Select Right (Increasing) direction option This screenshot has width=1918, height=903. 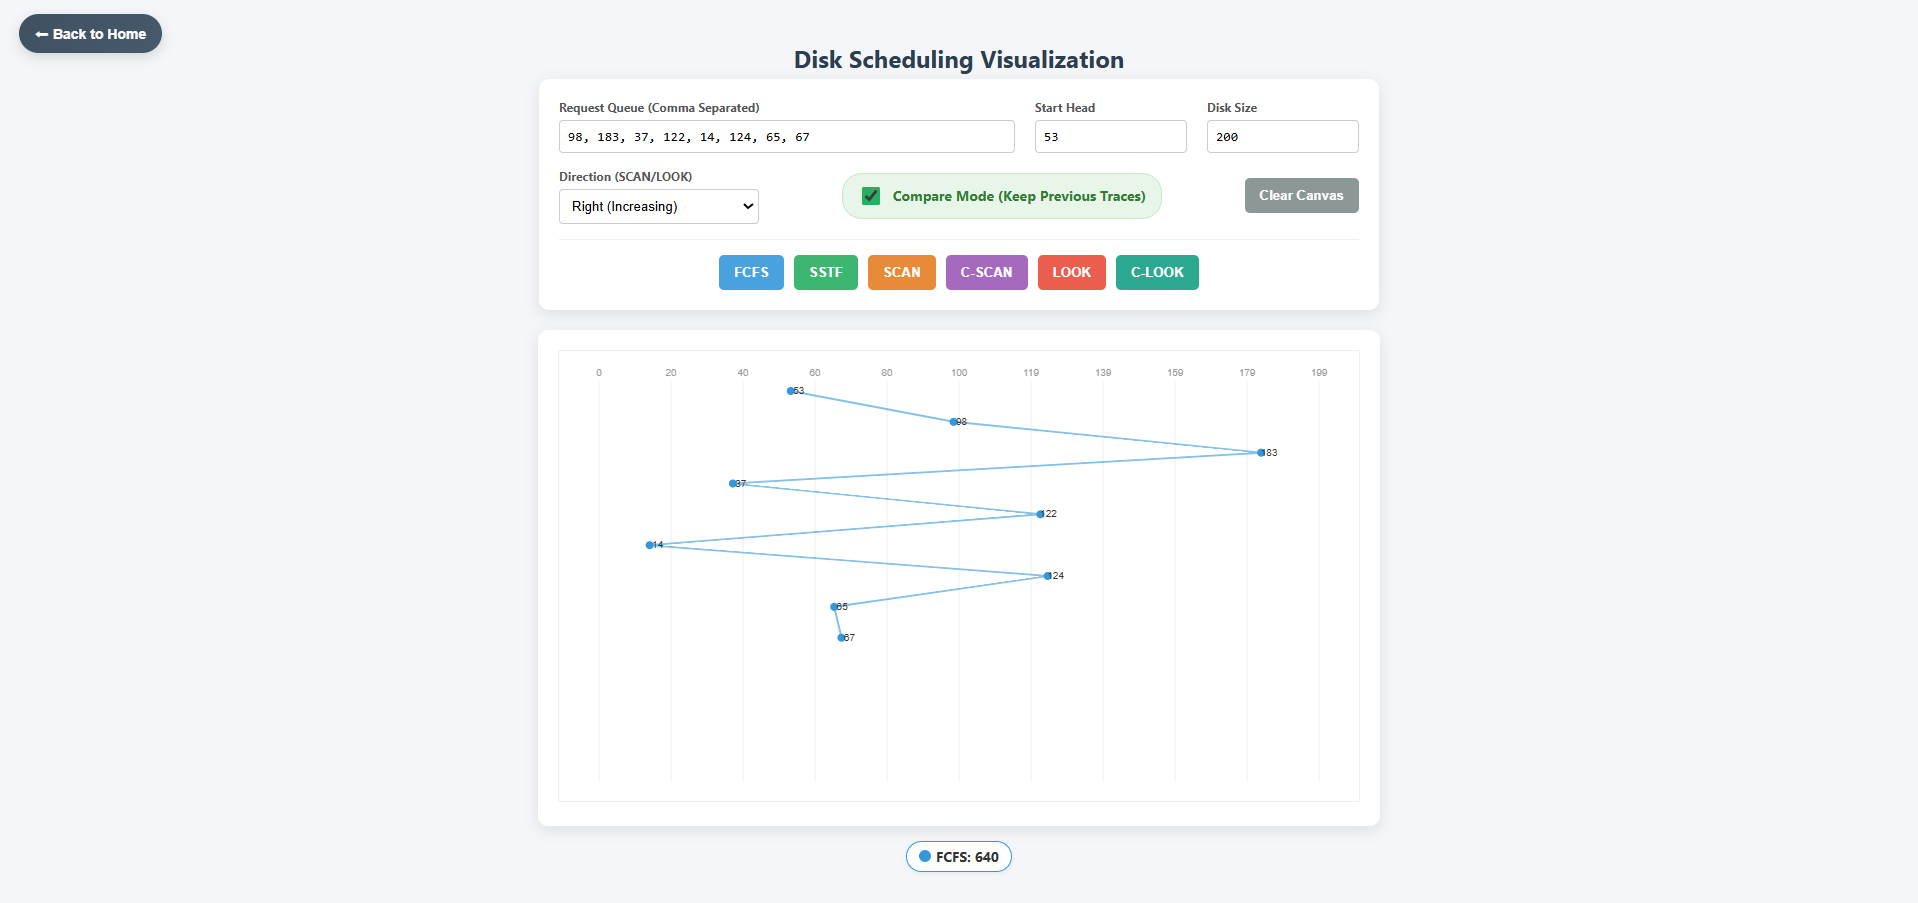[x=658, y=206]
